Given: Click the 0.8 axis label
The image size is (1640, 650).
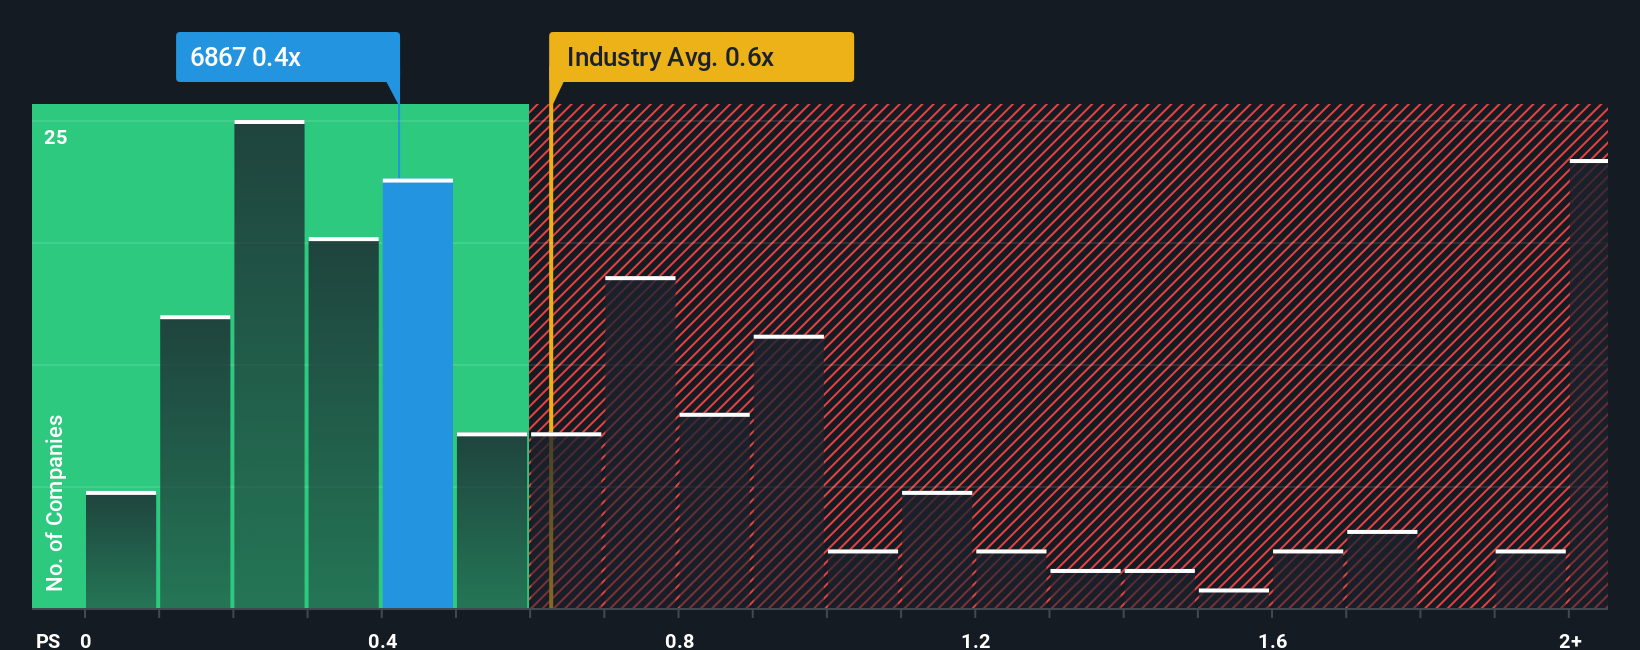Looking at the screenshot, I should (680, 640).
